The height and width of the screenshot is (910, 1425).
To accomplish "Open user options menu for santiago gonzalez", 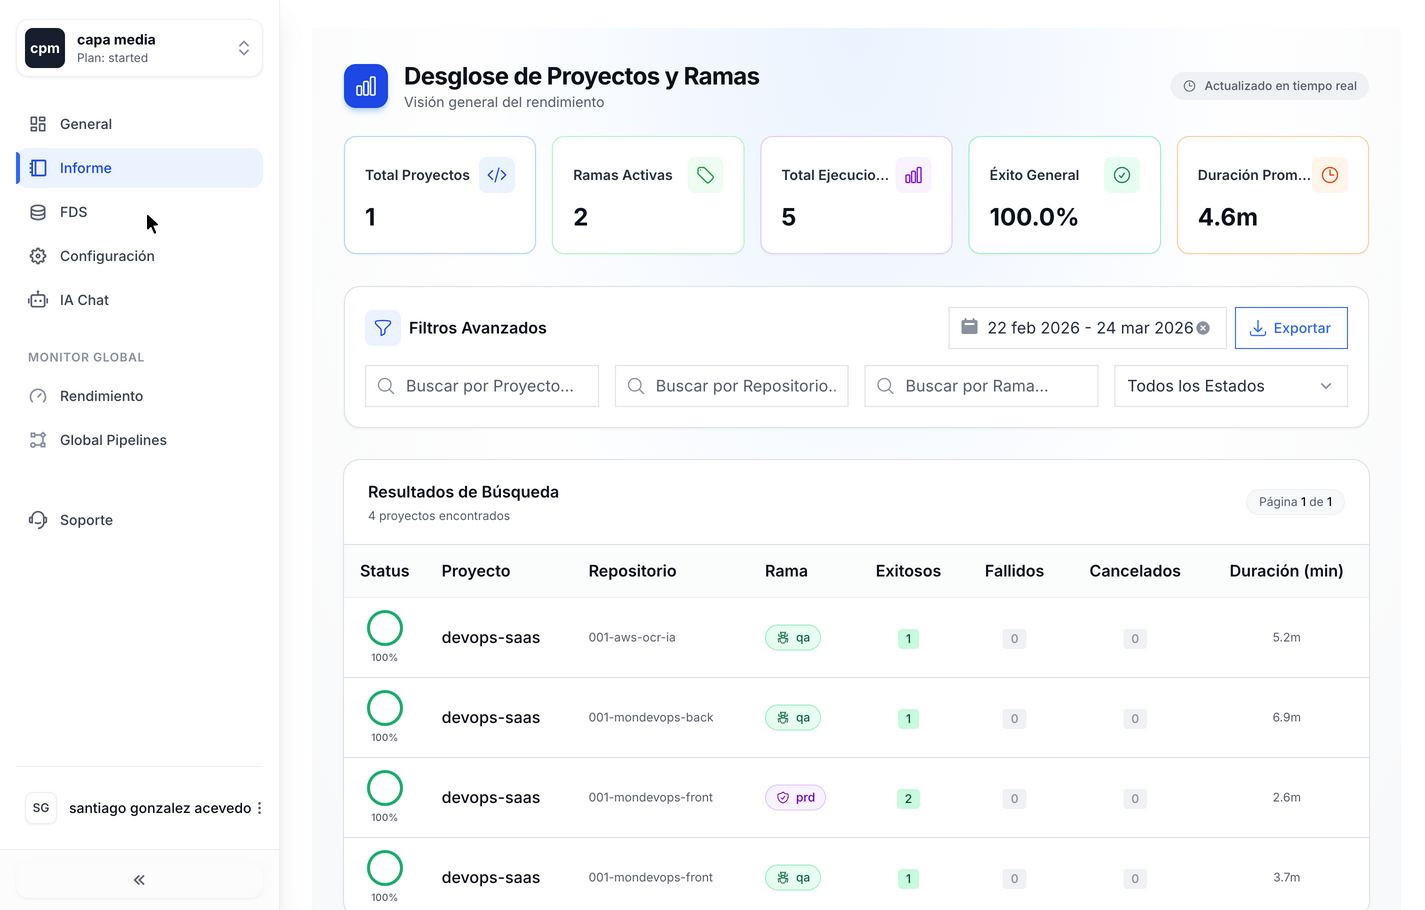I will click(x=259, y=808).
